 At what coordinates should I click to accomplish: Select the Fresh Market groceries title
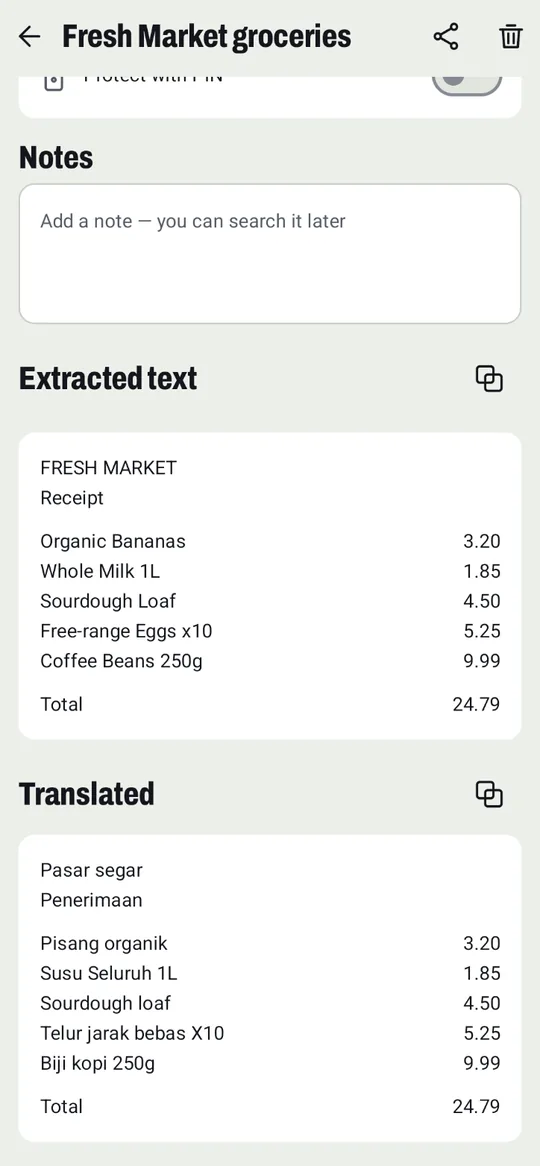(x=207, y=36)
